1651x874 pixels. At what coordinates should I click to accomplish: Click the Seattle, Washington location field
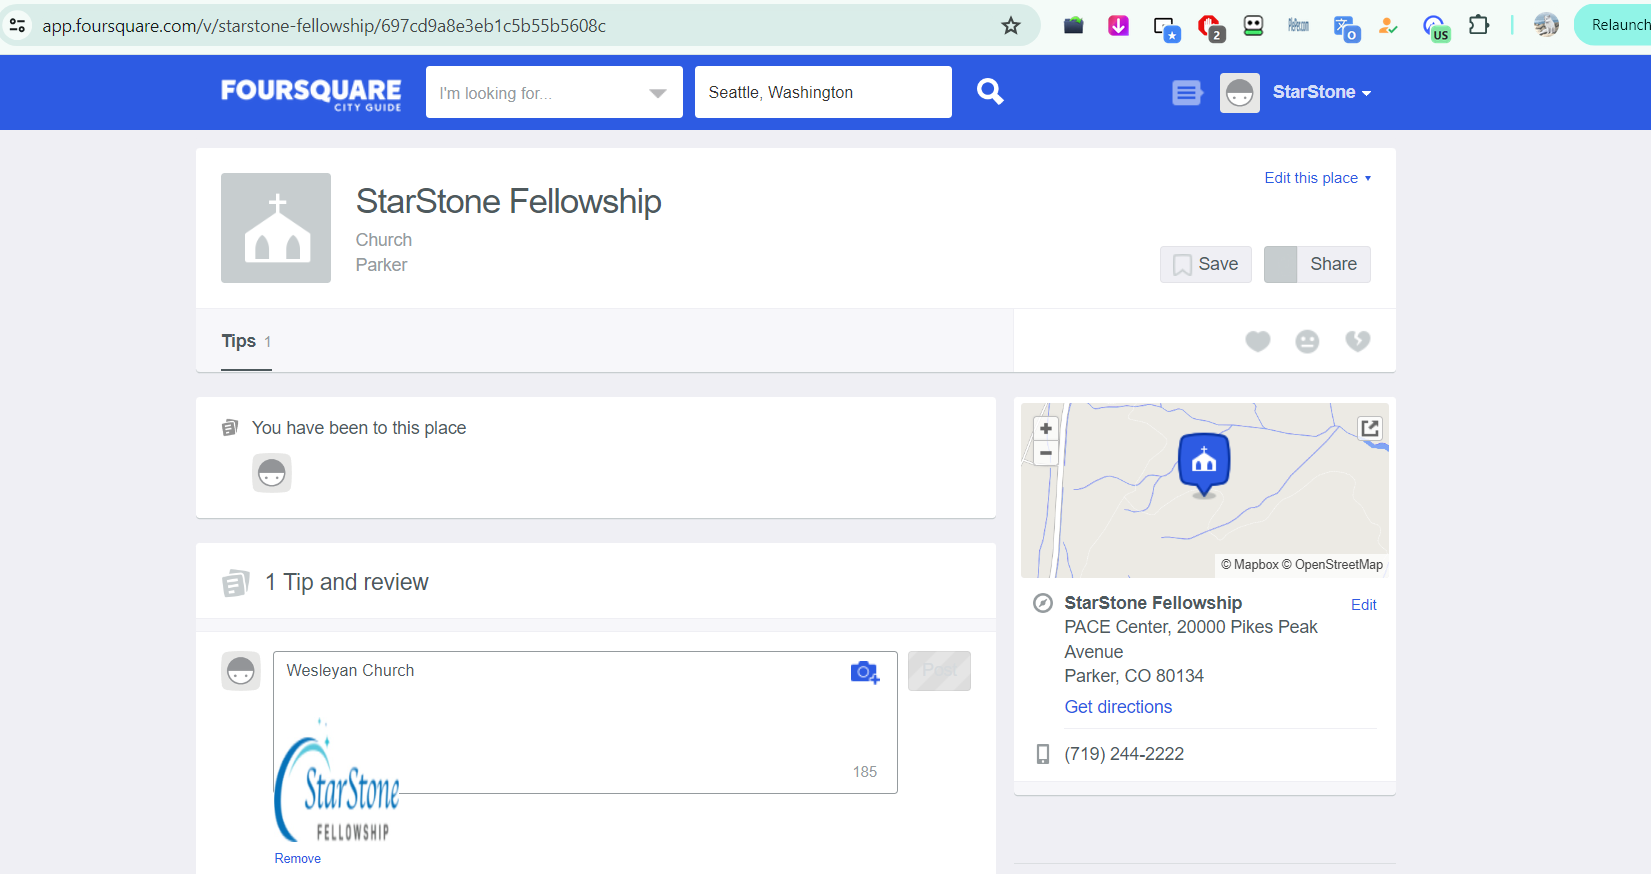tap(823, 92)
